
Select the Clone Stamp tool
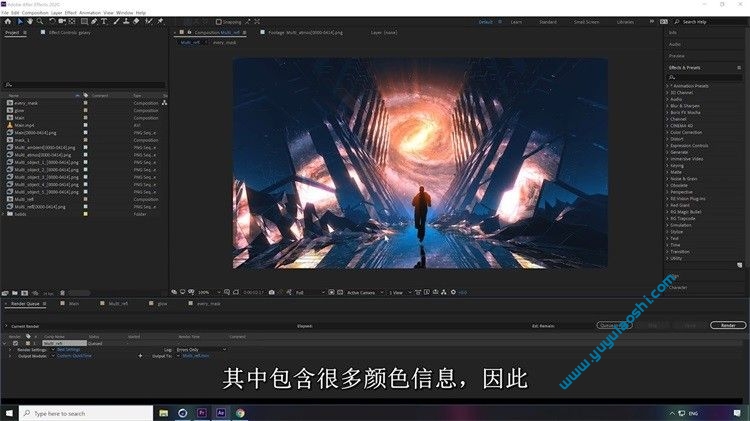click(126, 22)
